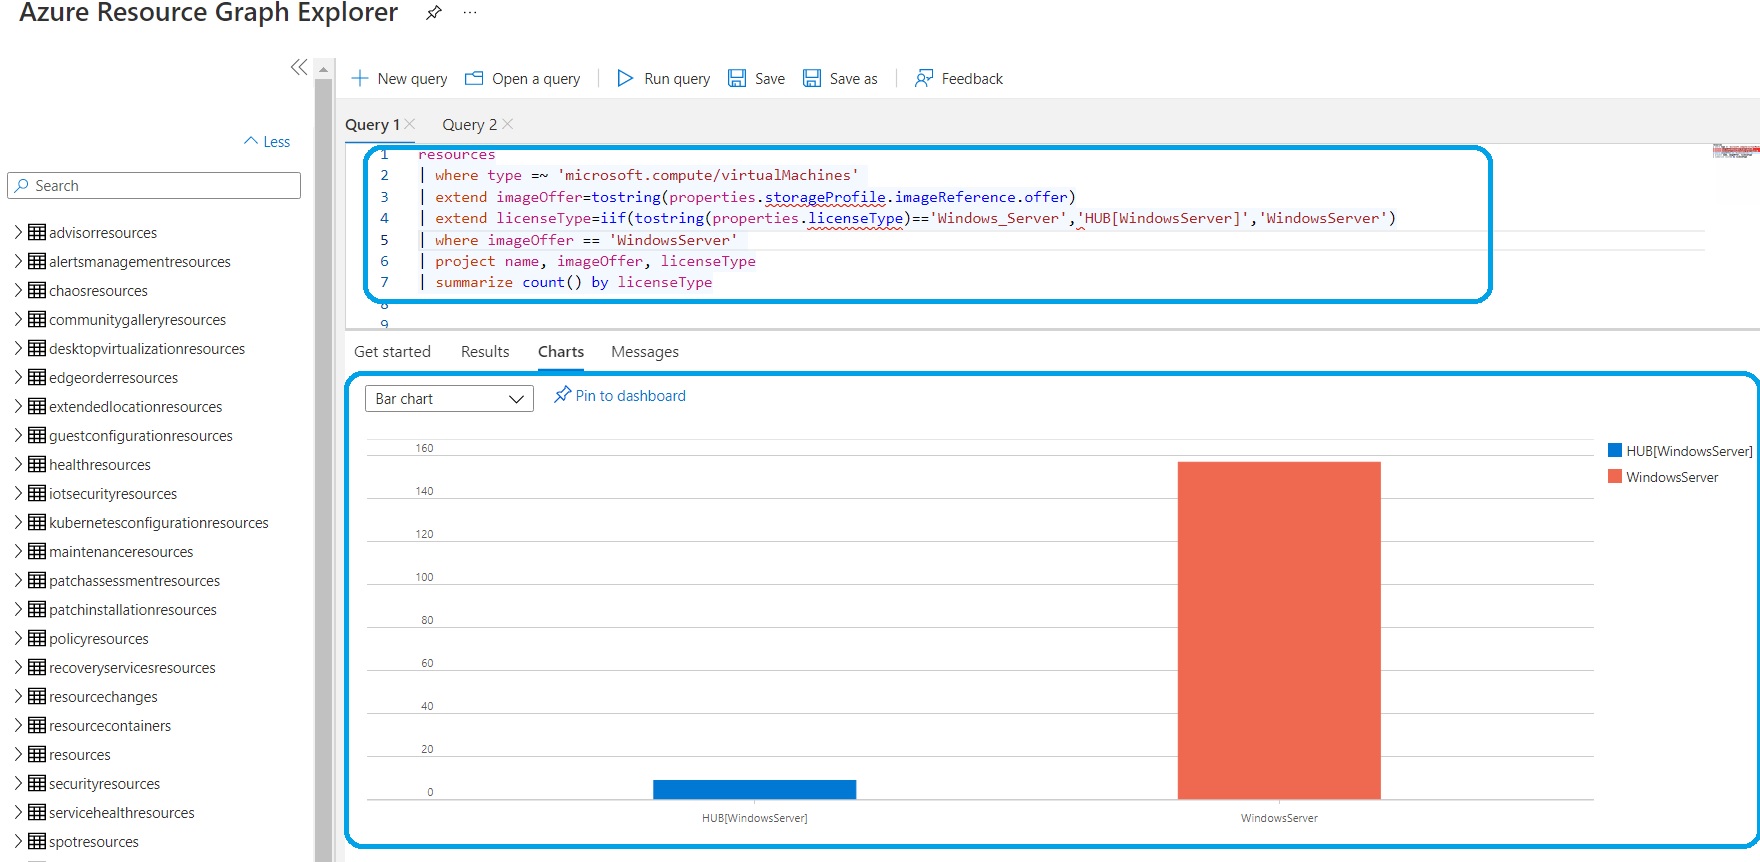Image resolution: width=1760 pixels, height=862 pixels.
Task: Switch to the Messages tab
Action: pos(645,352)
